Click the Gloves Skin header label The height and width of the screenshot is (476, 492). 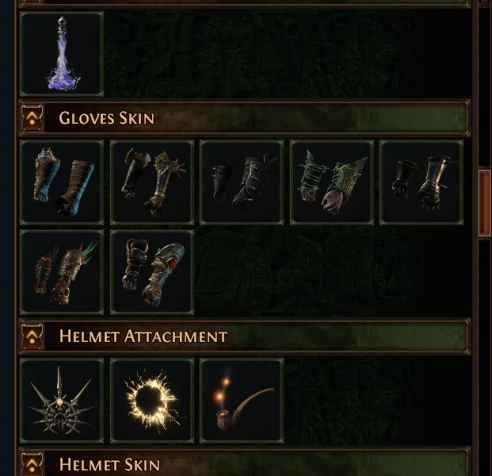pos(107,118)
